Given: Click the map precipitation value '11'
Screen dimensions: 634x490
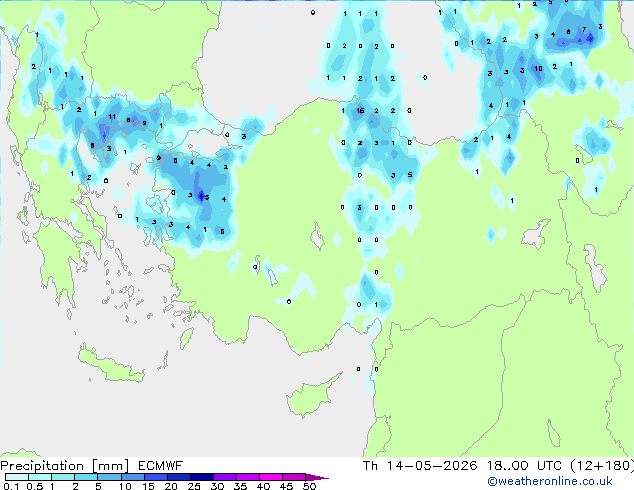Looking at the screenshot, I should tap(112, 116).
